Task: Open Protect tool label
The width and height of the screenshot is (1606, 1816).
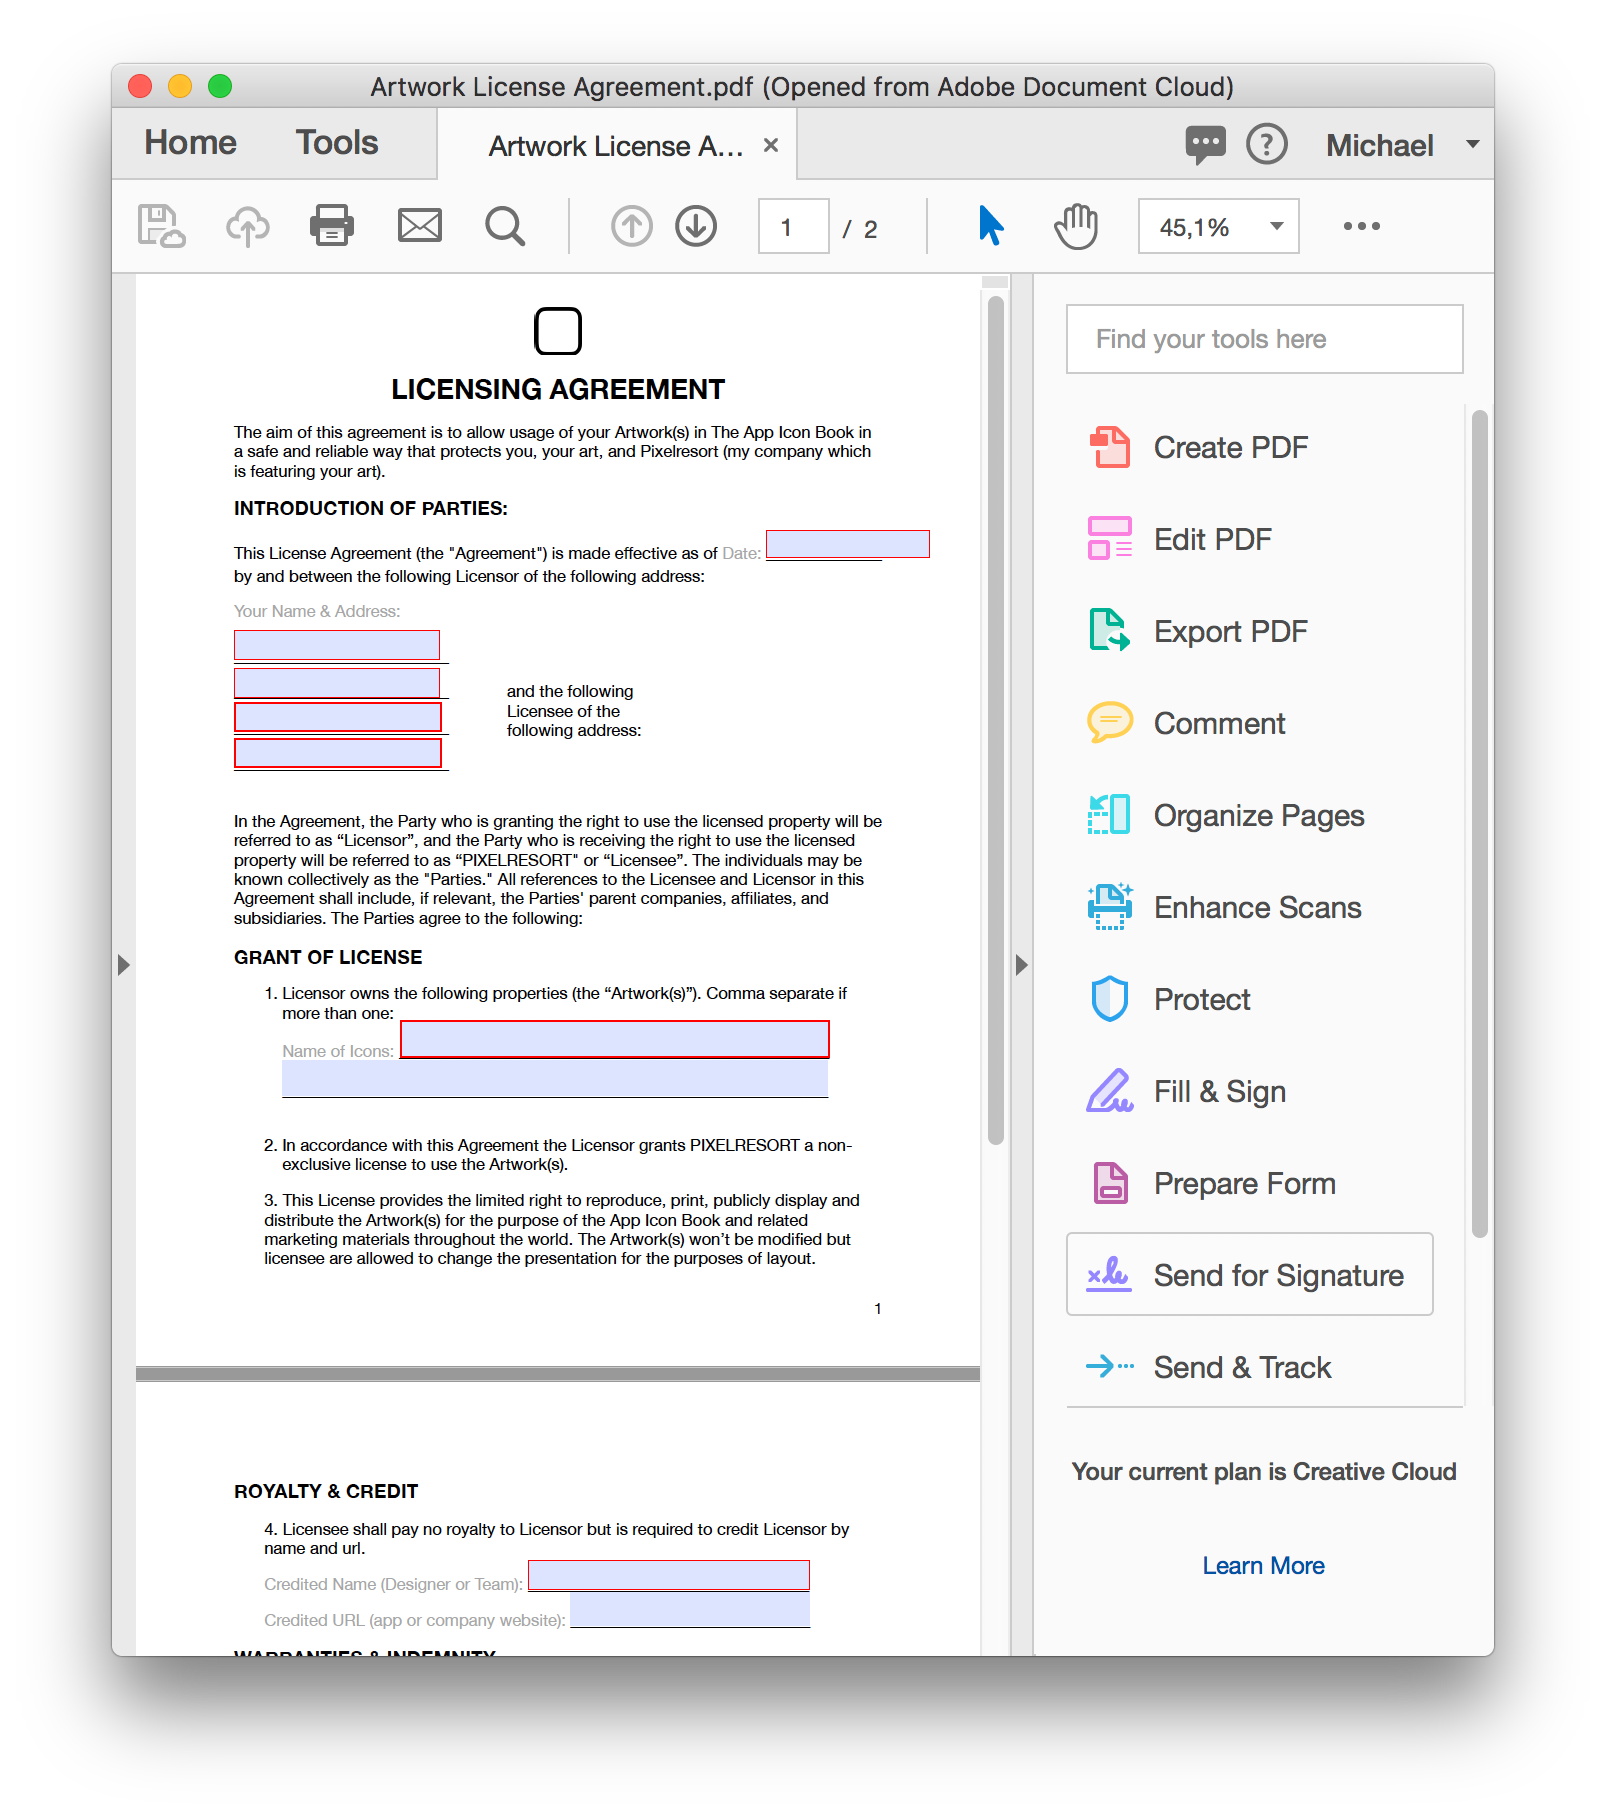Action: (x=1202, y=999)
